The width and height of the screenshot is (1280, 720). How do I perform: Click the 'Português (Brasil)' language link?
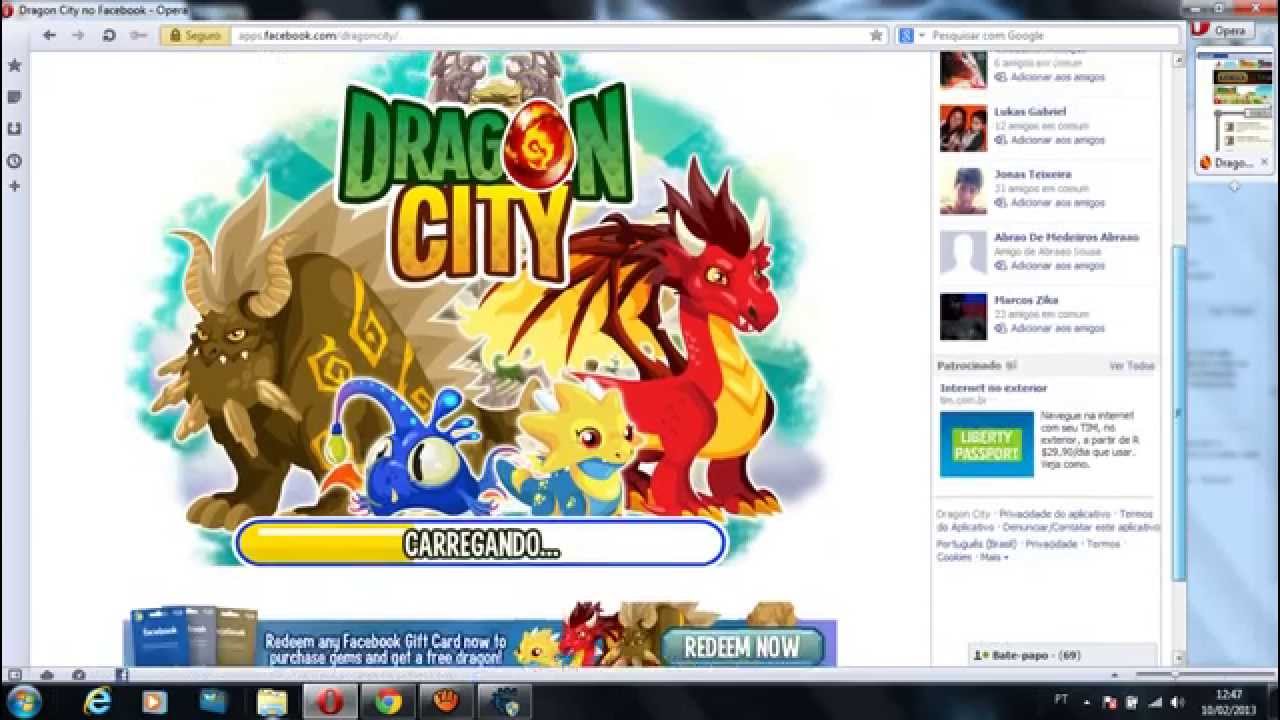976,544
